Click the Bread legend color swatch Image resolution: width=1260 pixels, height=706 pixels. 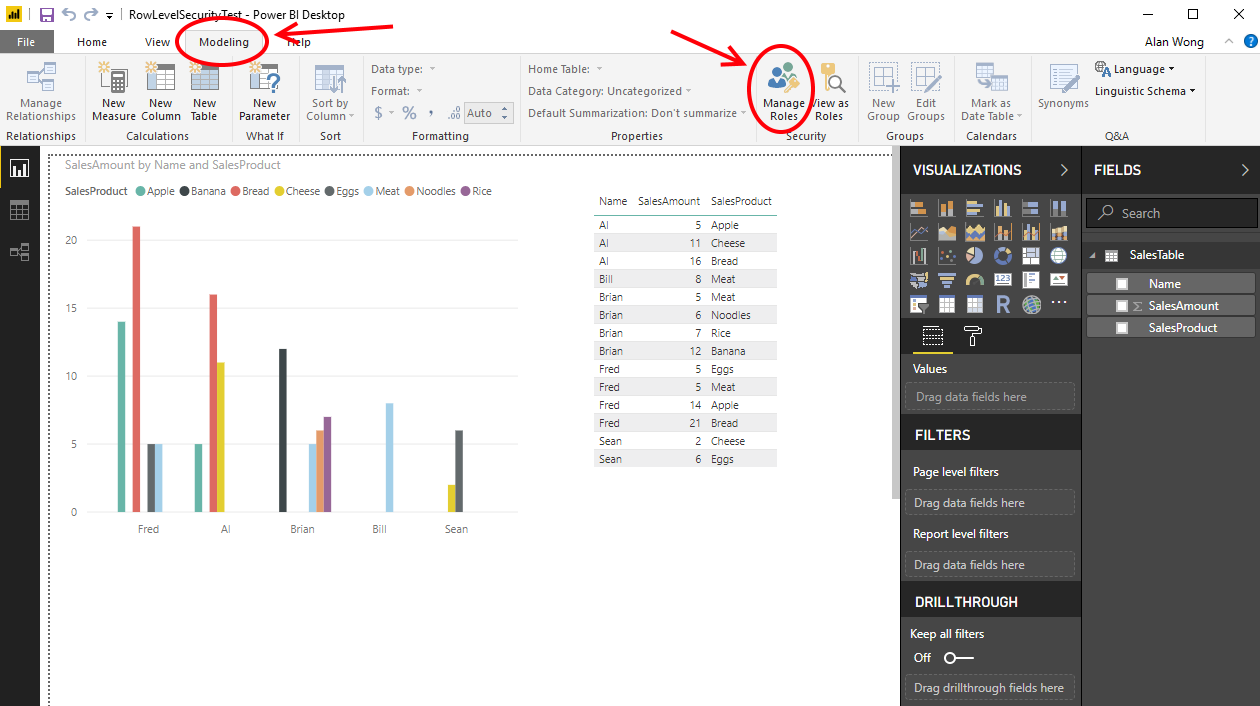(235, 191)
